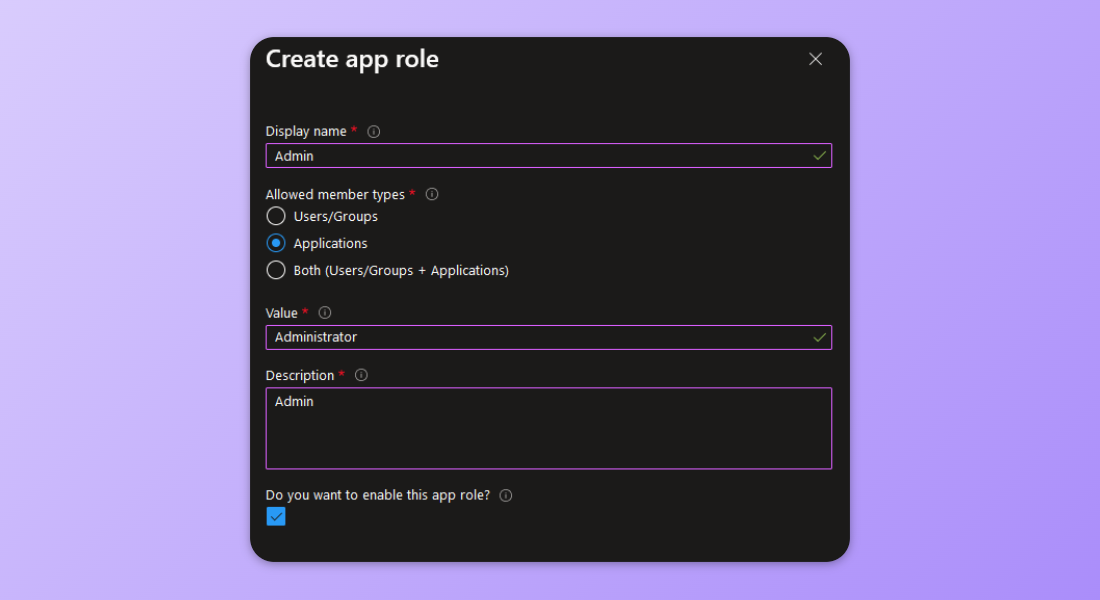
Task: Select the Users/Groups member type
Action: 276,216
